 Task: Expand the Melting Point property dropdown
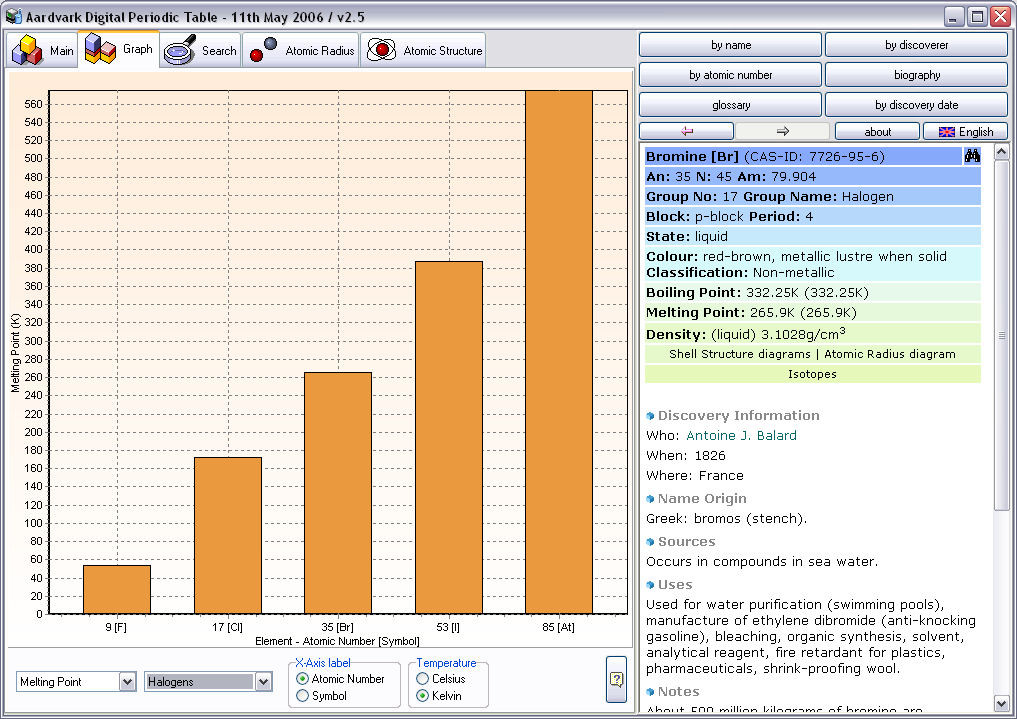click(128, 681)
